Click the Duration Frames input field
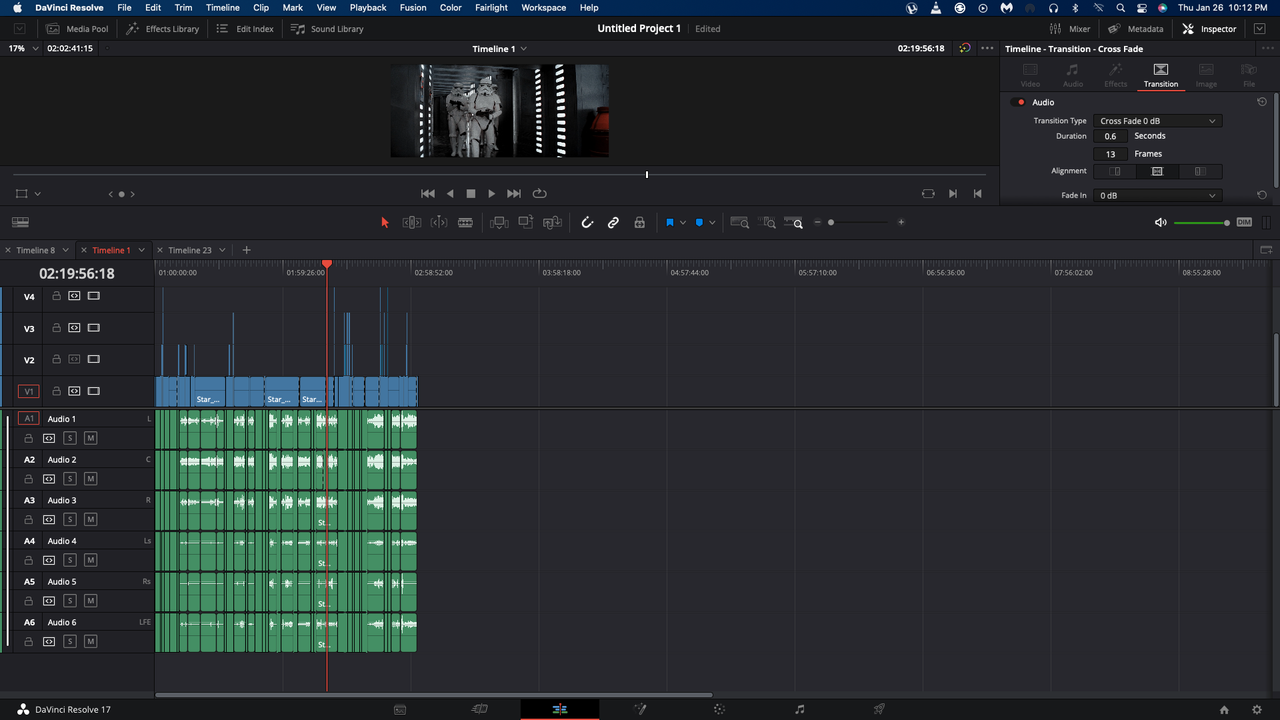This screenshot has height=720, width=1280. coord(1110,154)
